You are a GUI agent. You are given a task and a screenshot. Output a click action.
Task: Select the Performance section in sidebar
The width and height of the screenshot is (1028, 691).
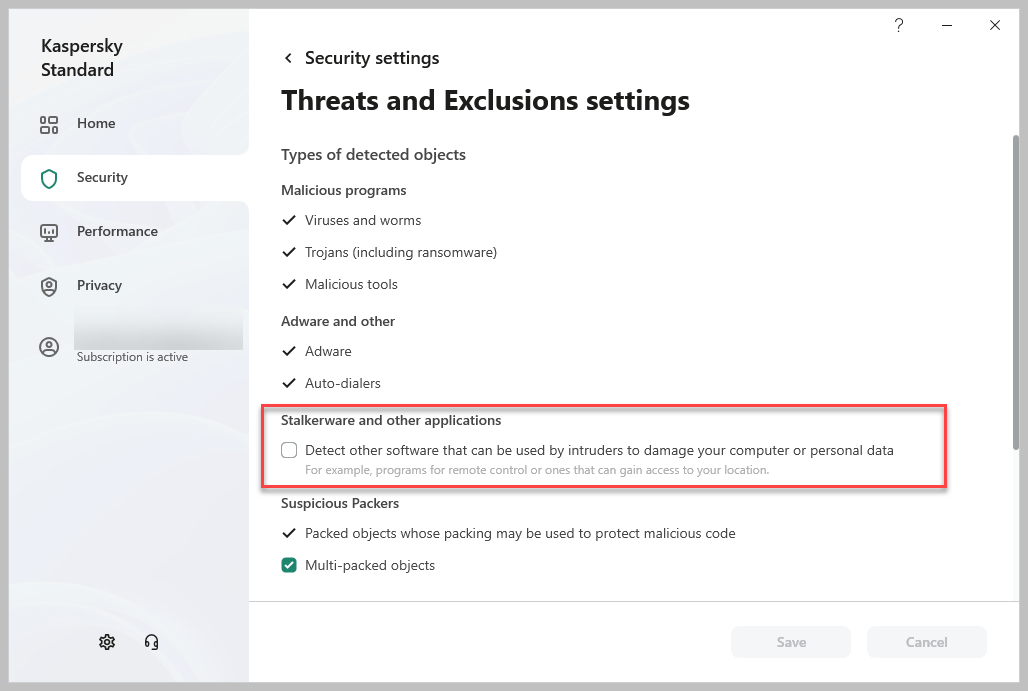click(117, 232)
